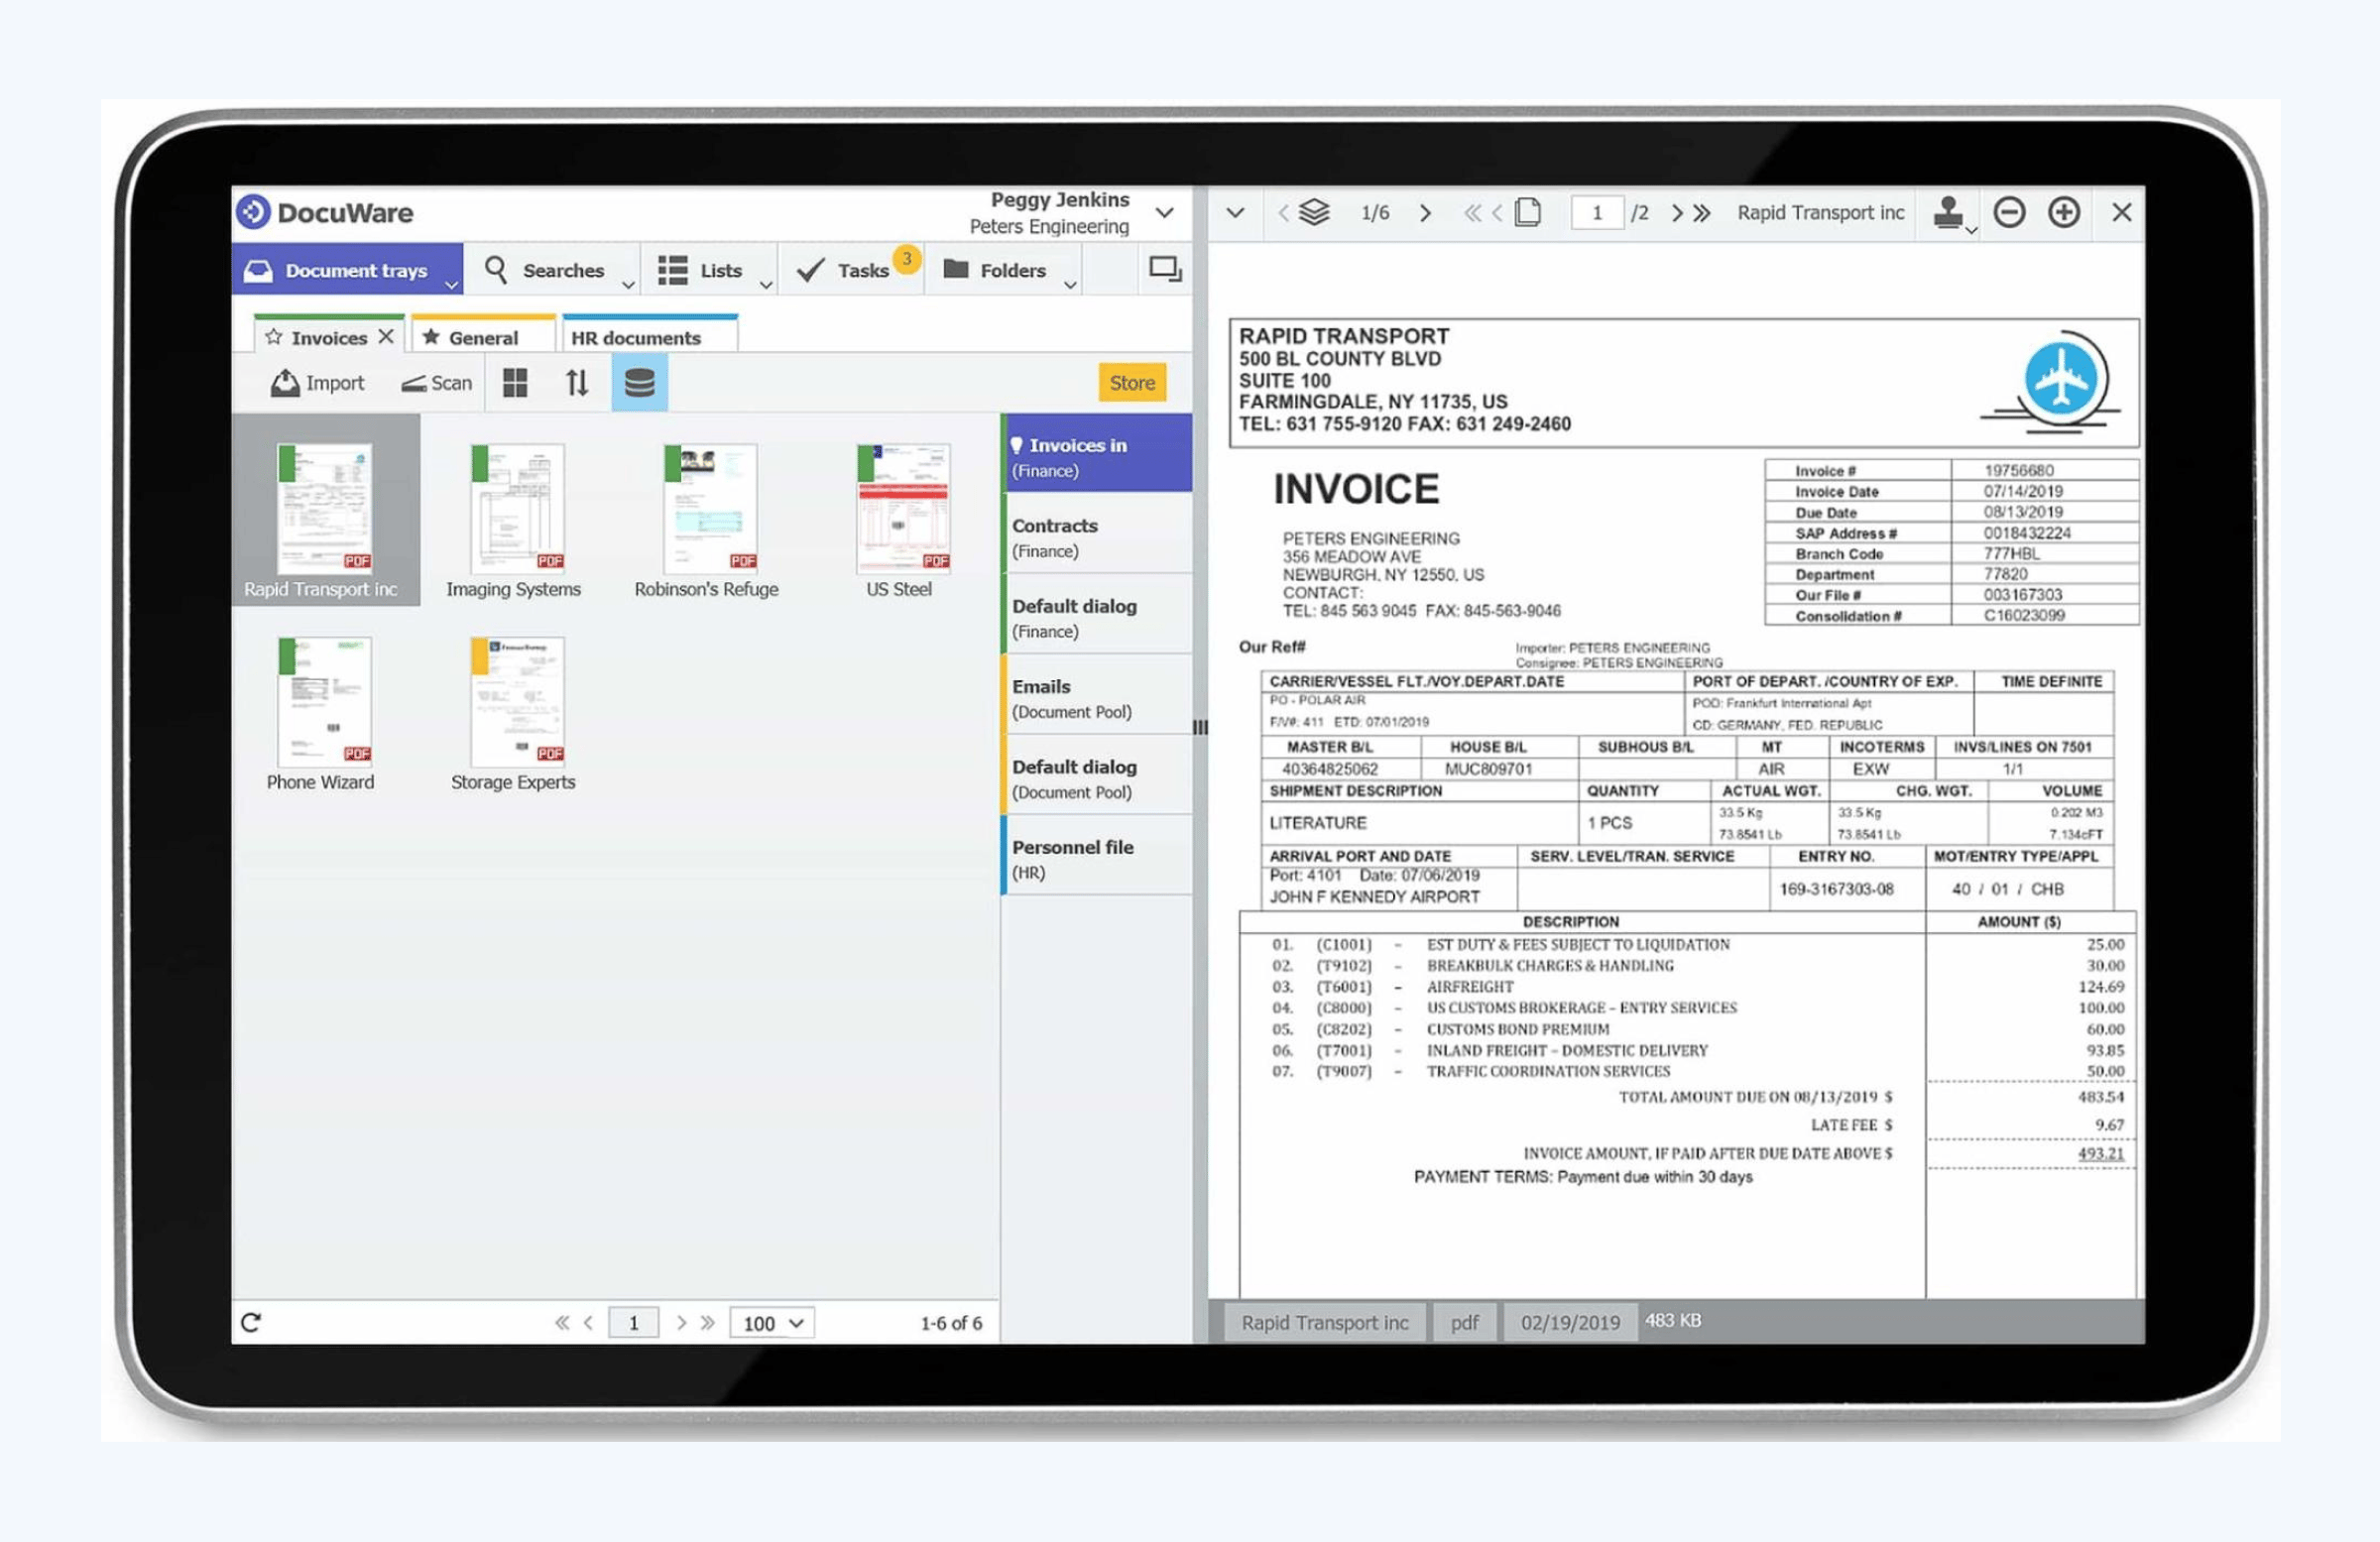Viewport: 2380px width, 1542px height.
Task: Open the Lists main tab
Action: 709,269
